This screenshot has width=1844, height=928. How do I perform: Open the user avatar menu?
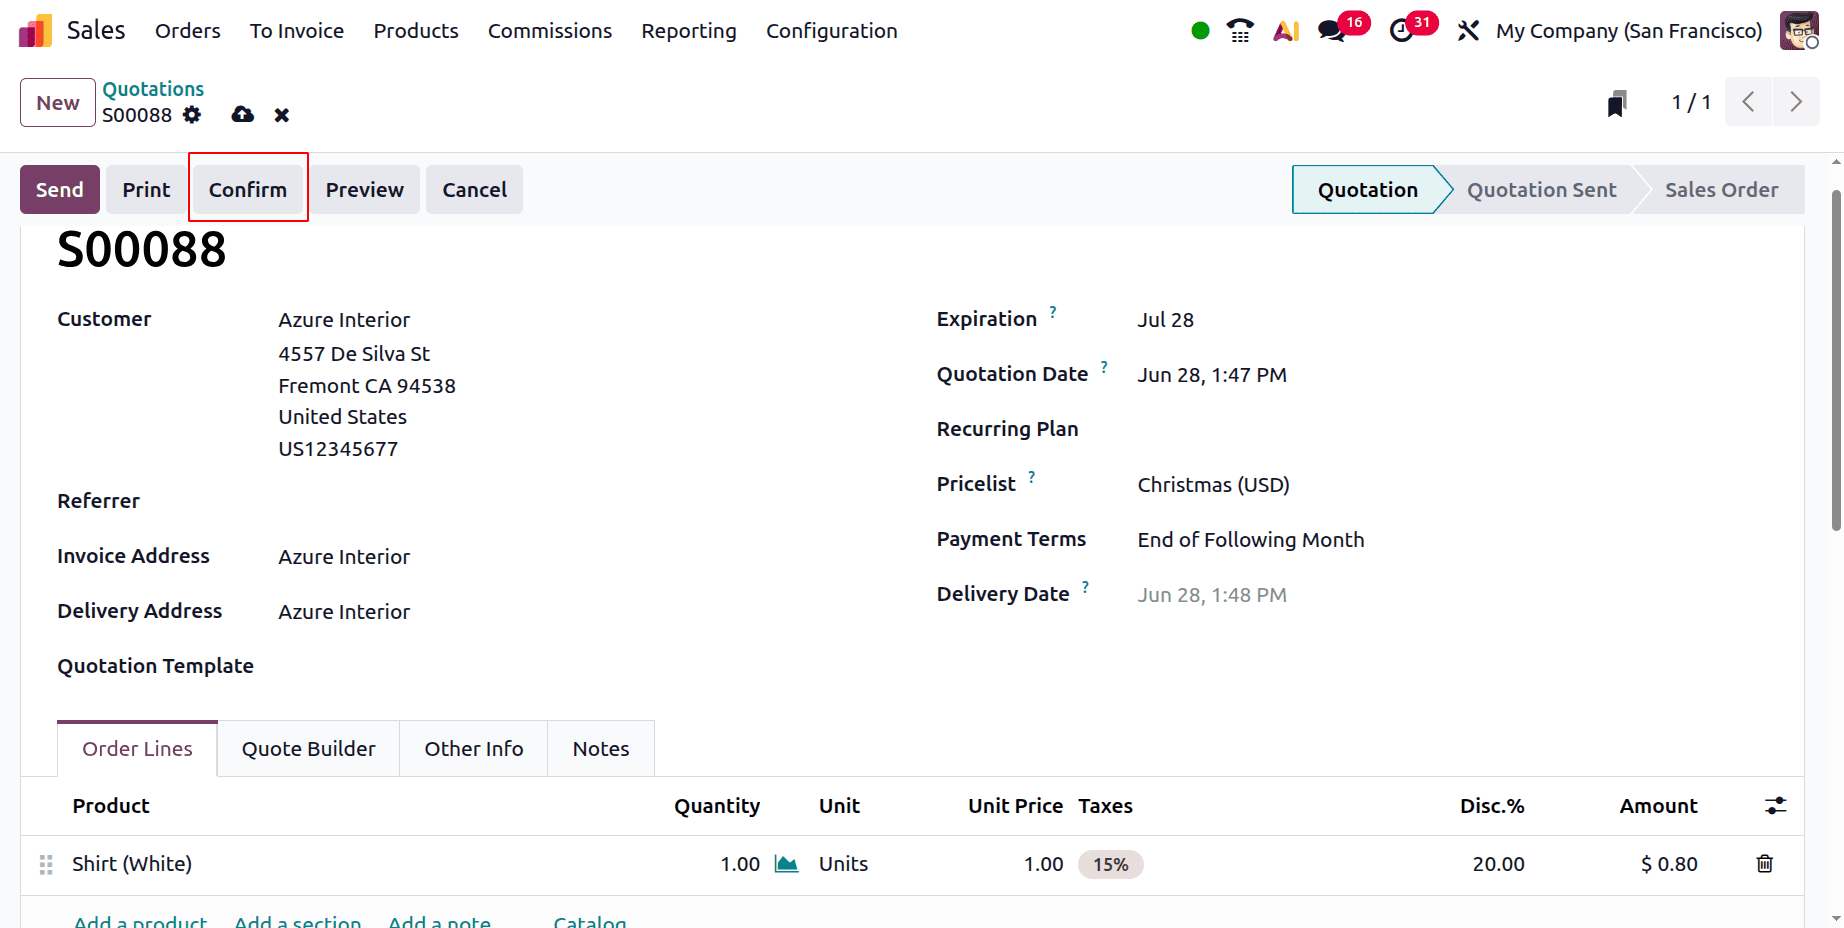pos(1799,30)
